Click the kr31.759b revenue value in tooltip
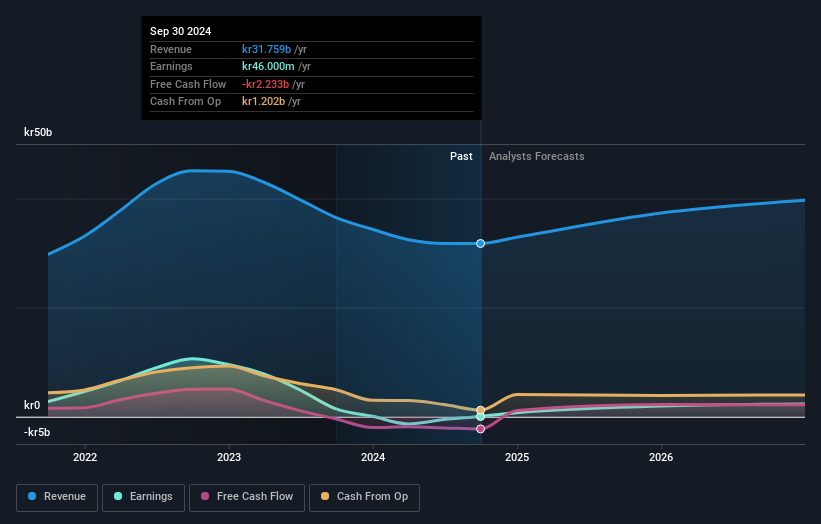 point(267,49)
